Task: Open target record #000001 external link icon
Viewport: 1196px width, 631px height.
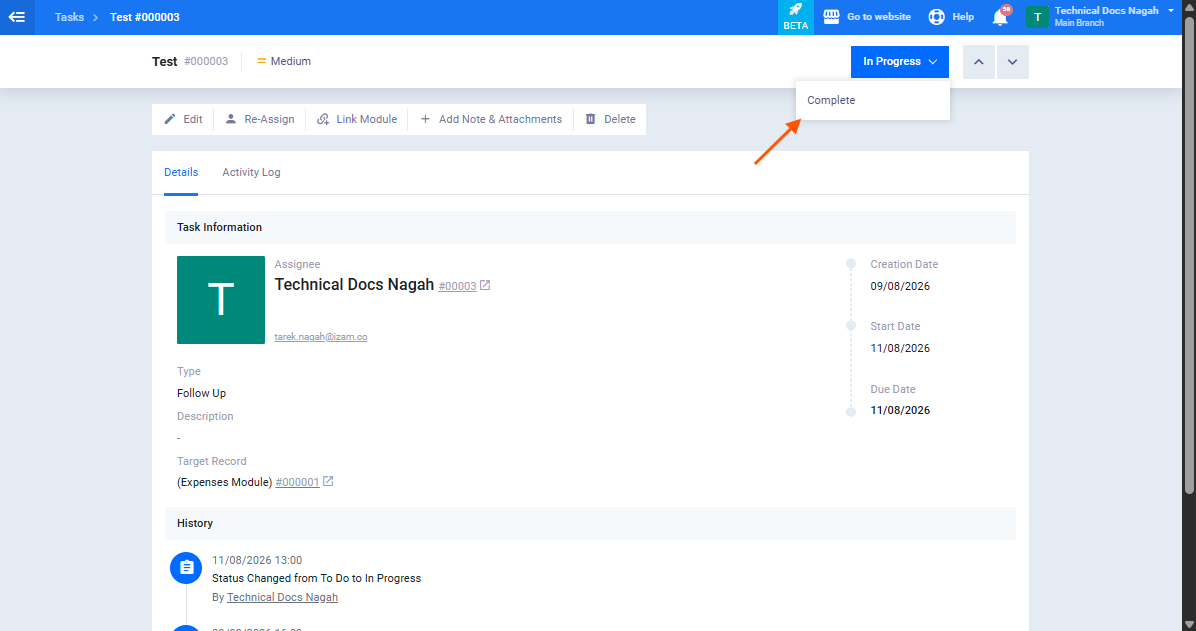Action: [x=328, y=481]
